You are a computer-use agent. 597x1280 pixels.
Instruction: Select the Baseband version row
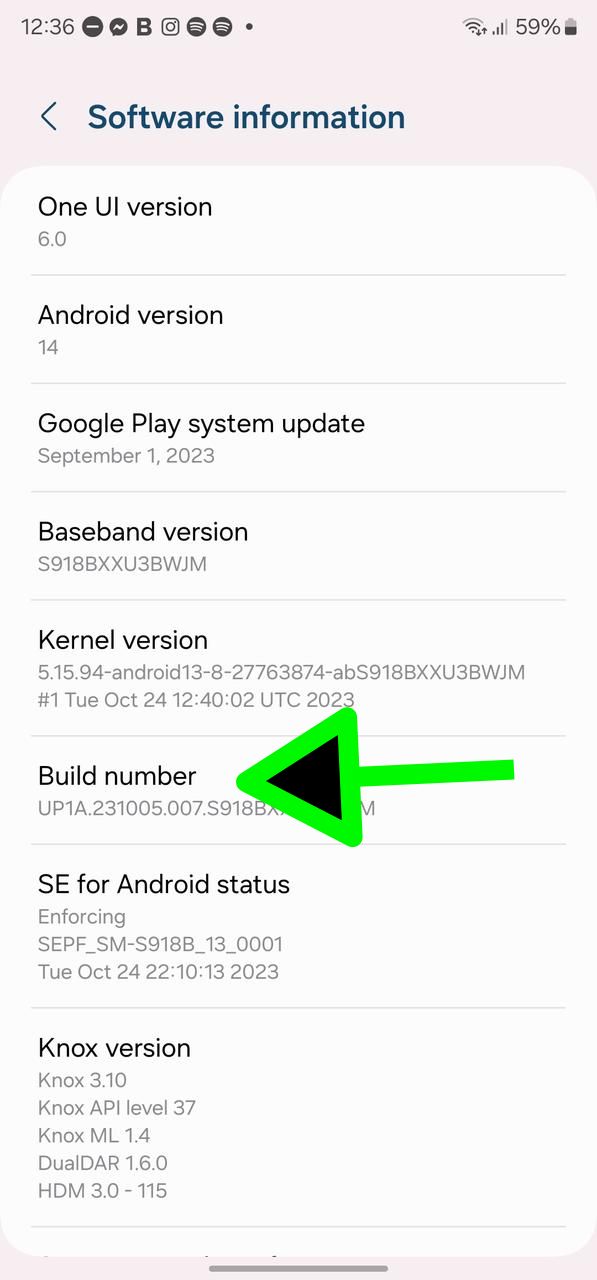[298, 546]
